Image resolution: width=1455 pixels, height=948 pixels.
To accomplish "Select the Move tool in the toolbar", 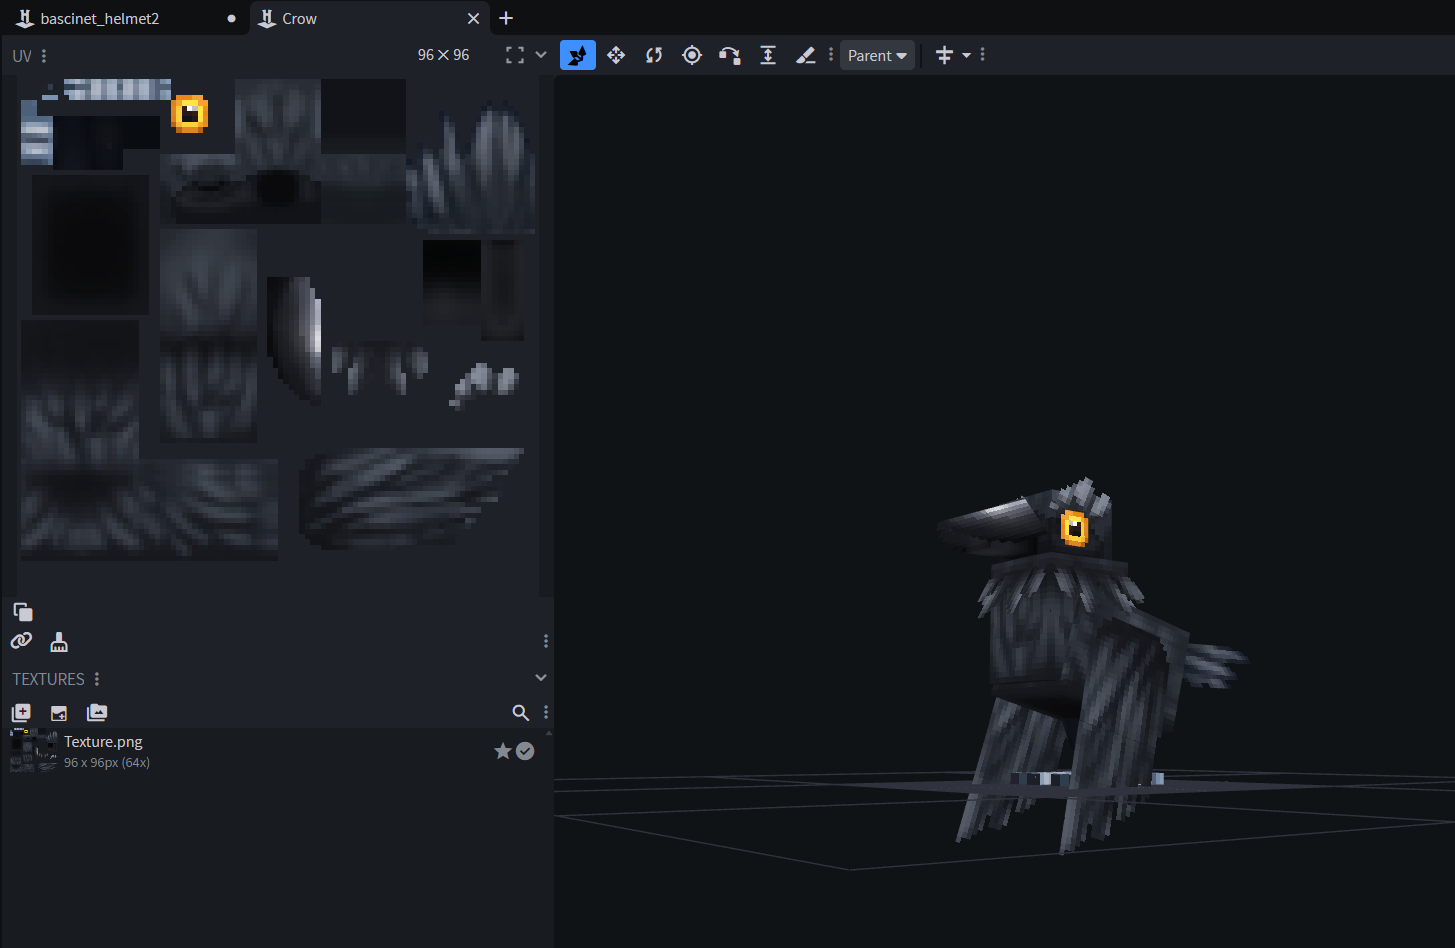I will click(x=578, y=55).
